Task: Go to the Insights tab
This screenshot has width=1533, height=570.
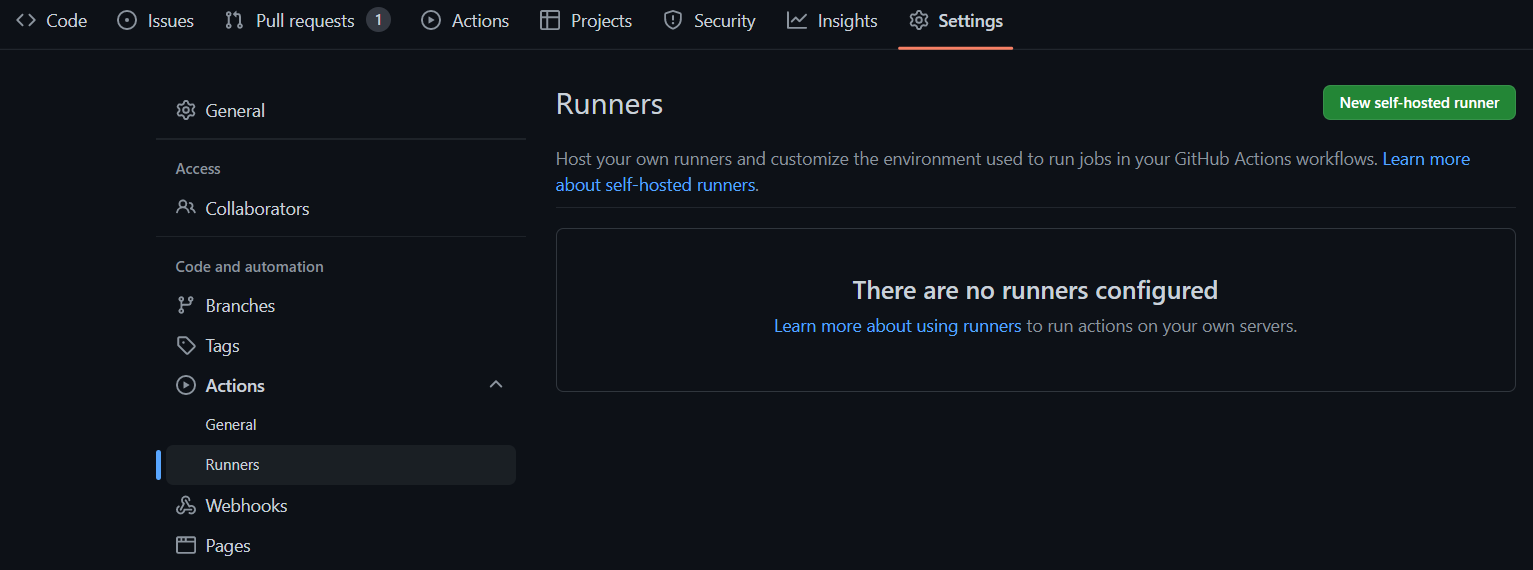Action: tap(832, 21)
